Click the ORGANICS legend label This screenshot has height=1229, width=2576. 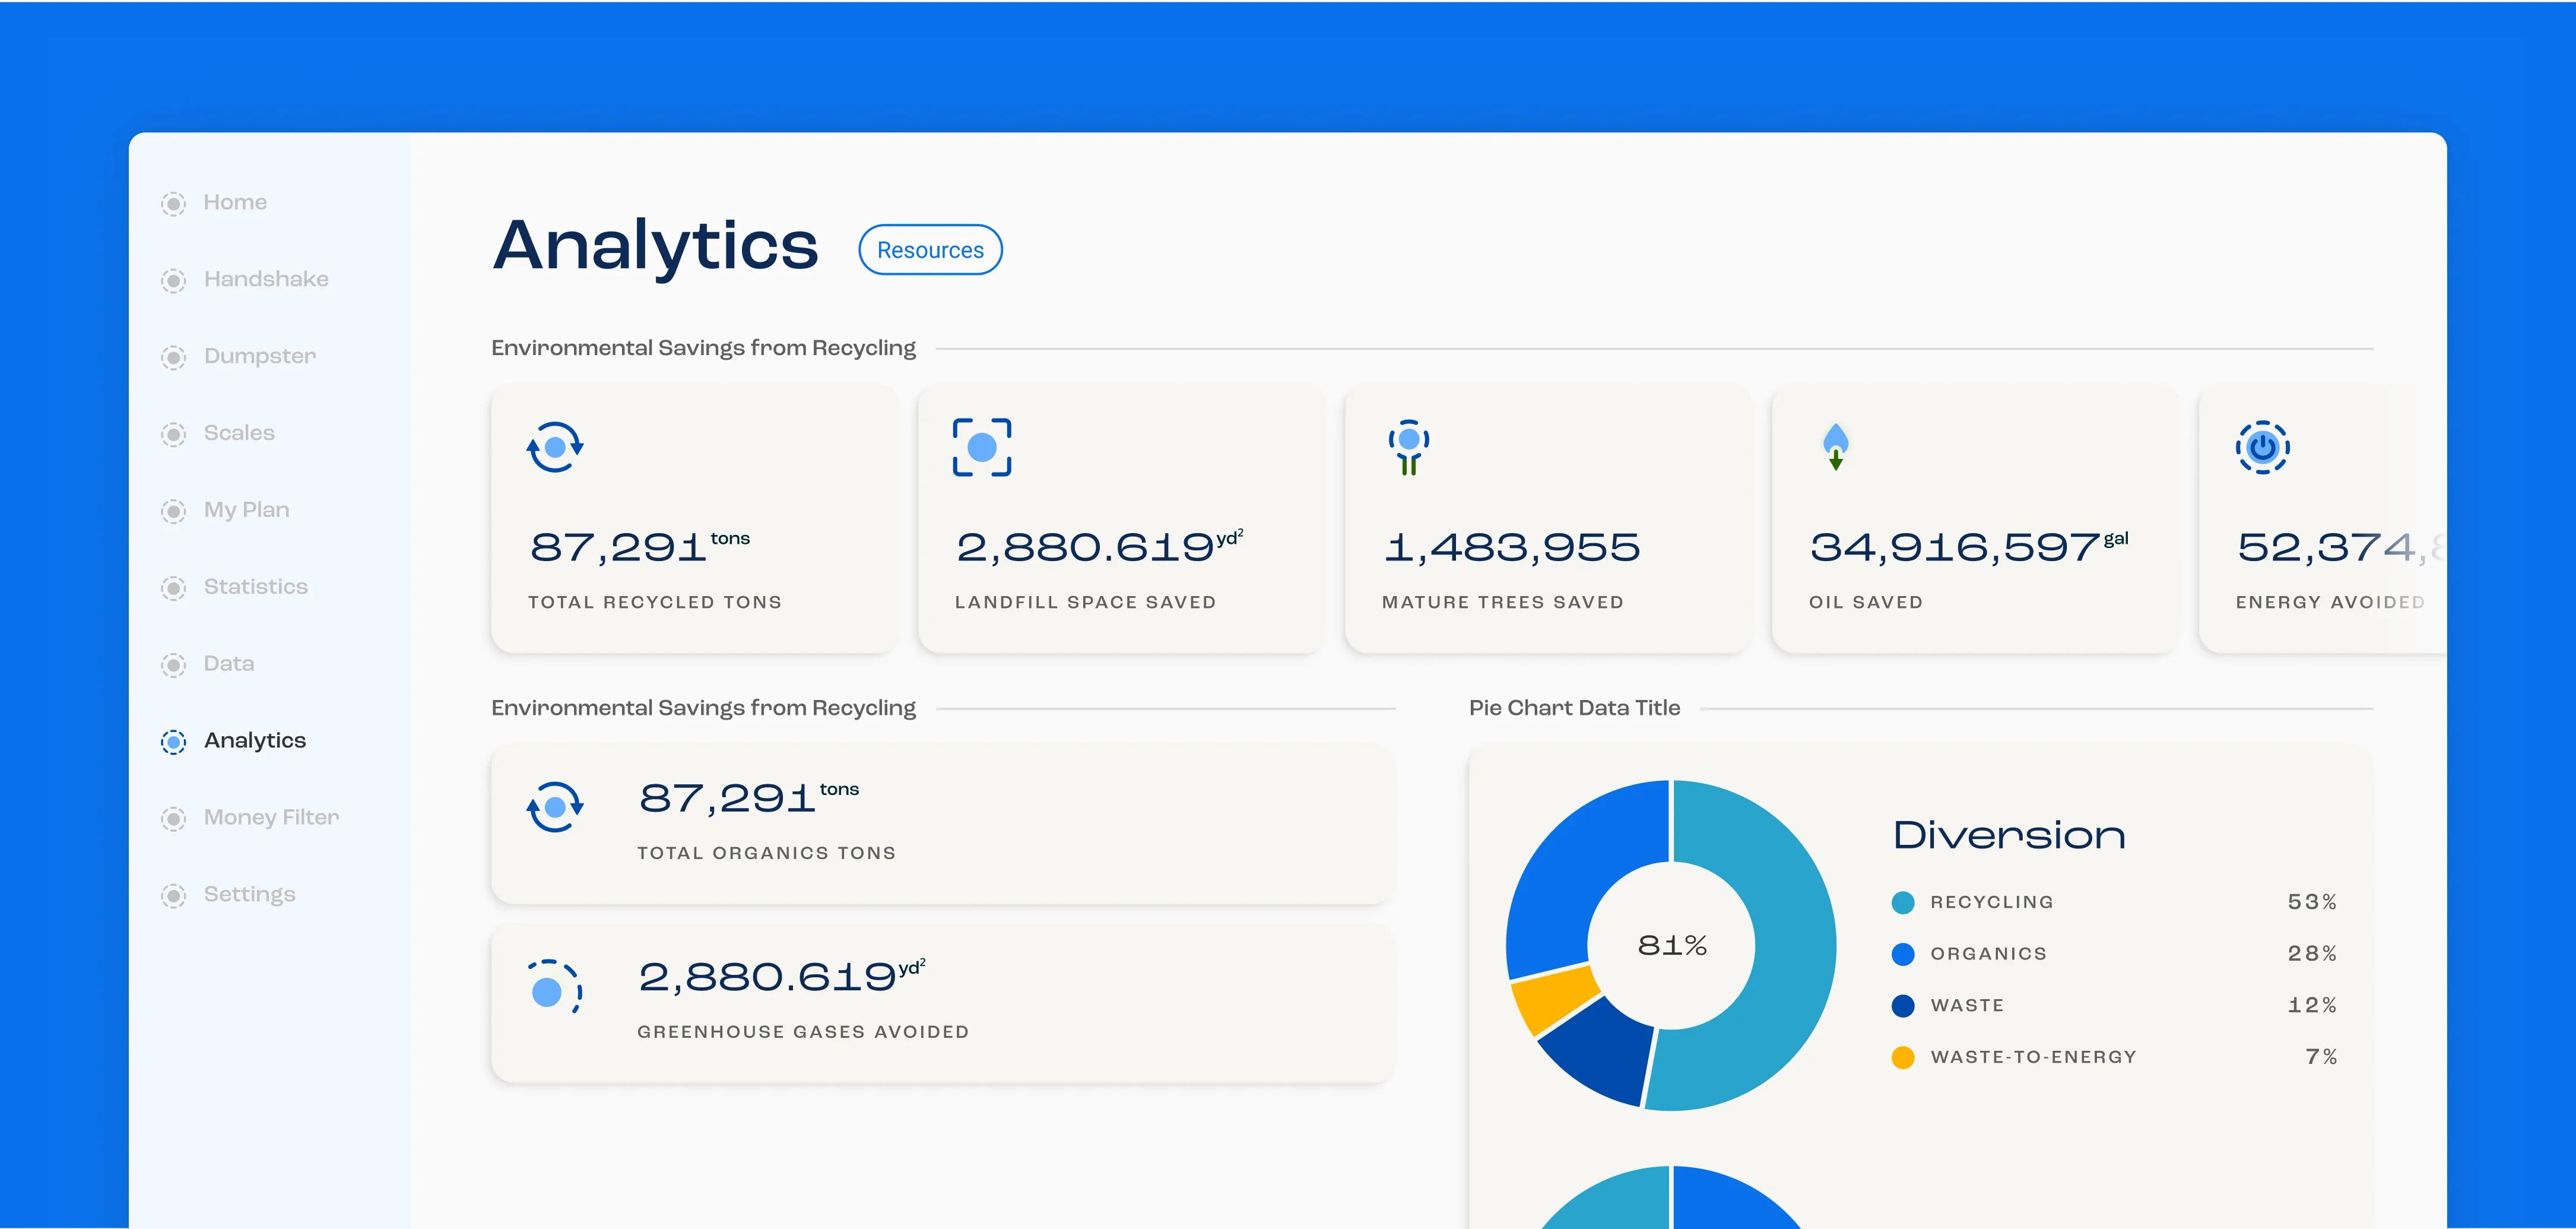1988,954
